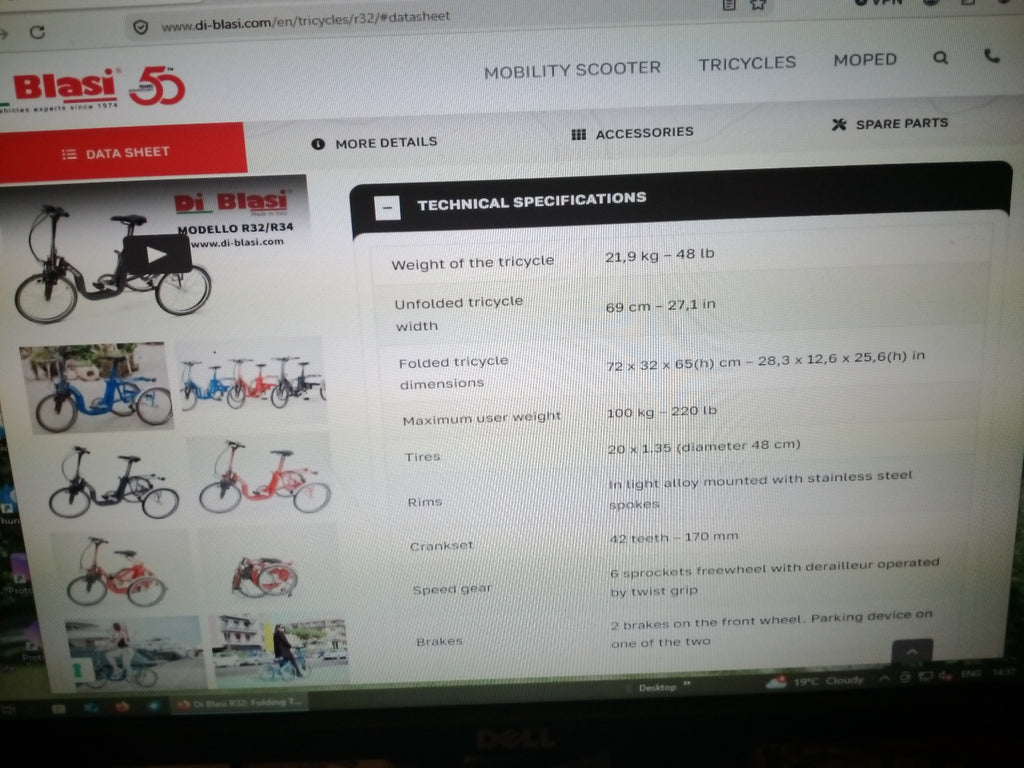Open woman riding by boats thumbnail

click(x=134, y=654)
